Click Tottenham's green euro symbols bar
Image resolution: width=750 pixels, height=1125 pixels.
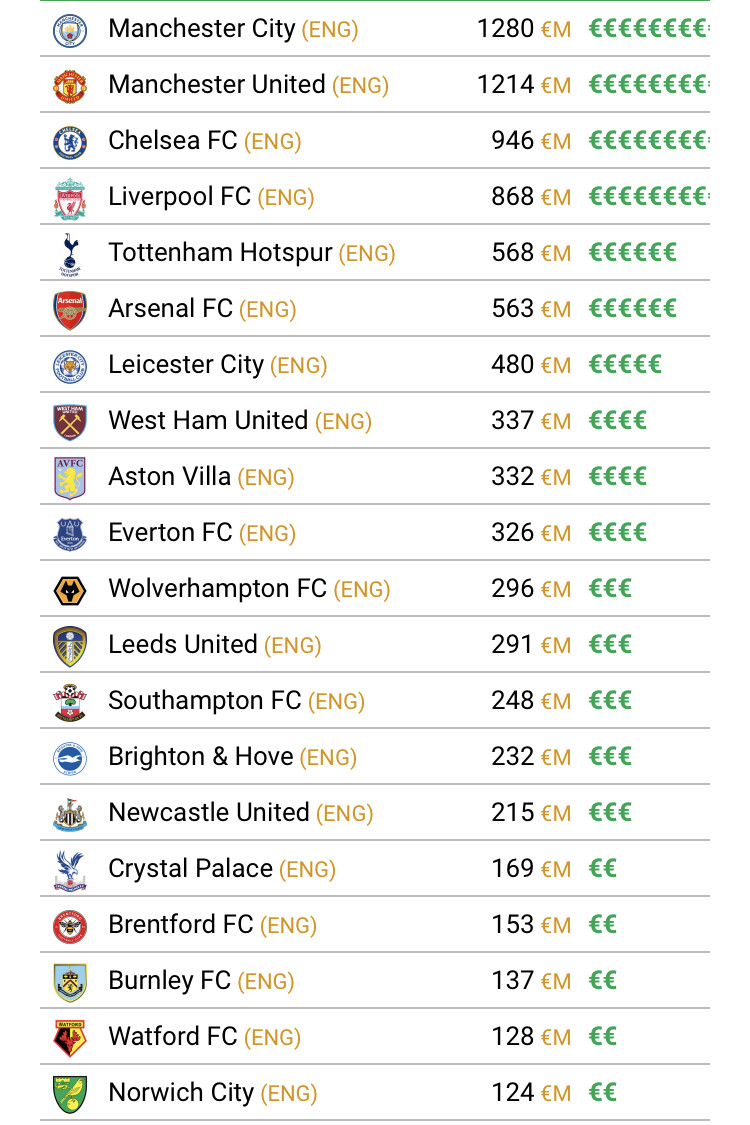point(633,253)
